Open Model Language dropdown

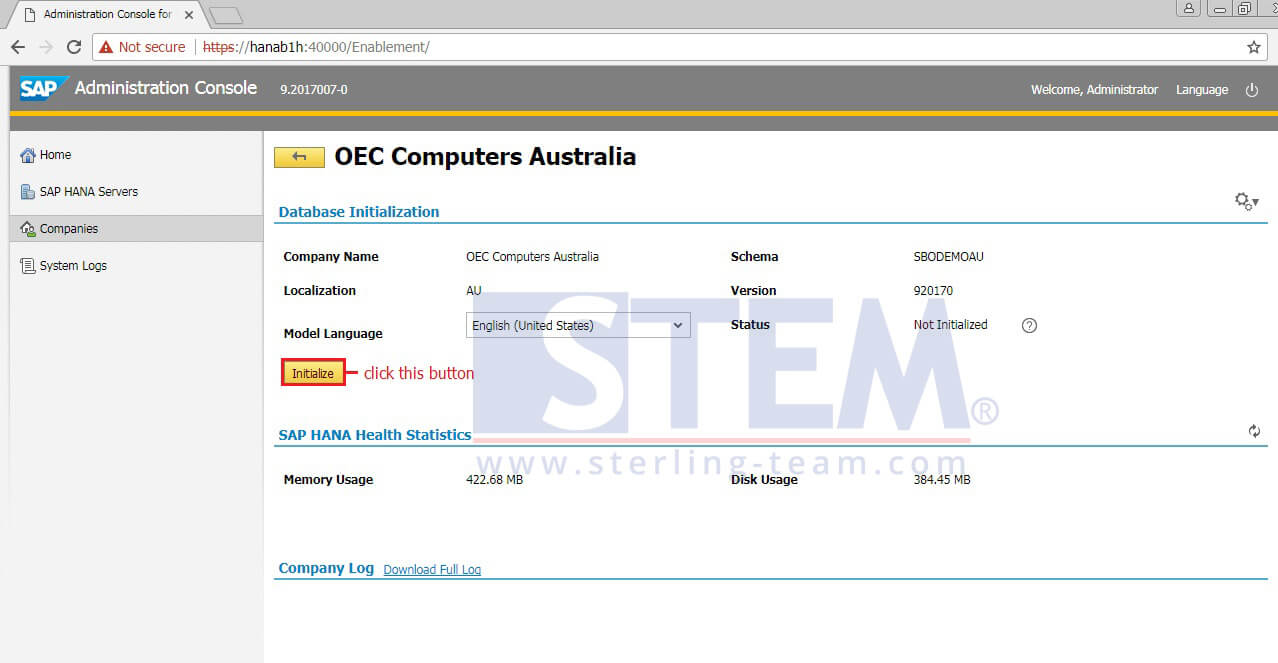coord(578,325)
